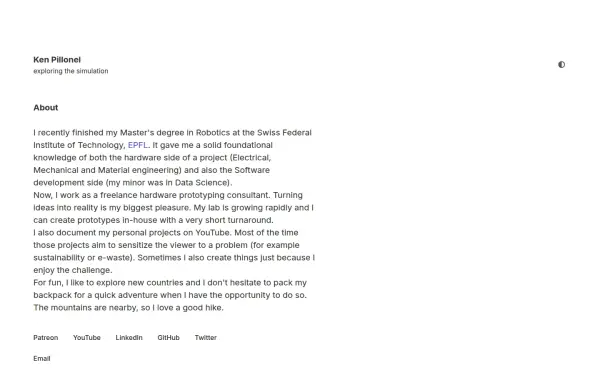This screenshot has width=600, height=375.
Task: Click the "e-waste" word in the paragraph
Action: tap(114, 258)
